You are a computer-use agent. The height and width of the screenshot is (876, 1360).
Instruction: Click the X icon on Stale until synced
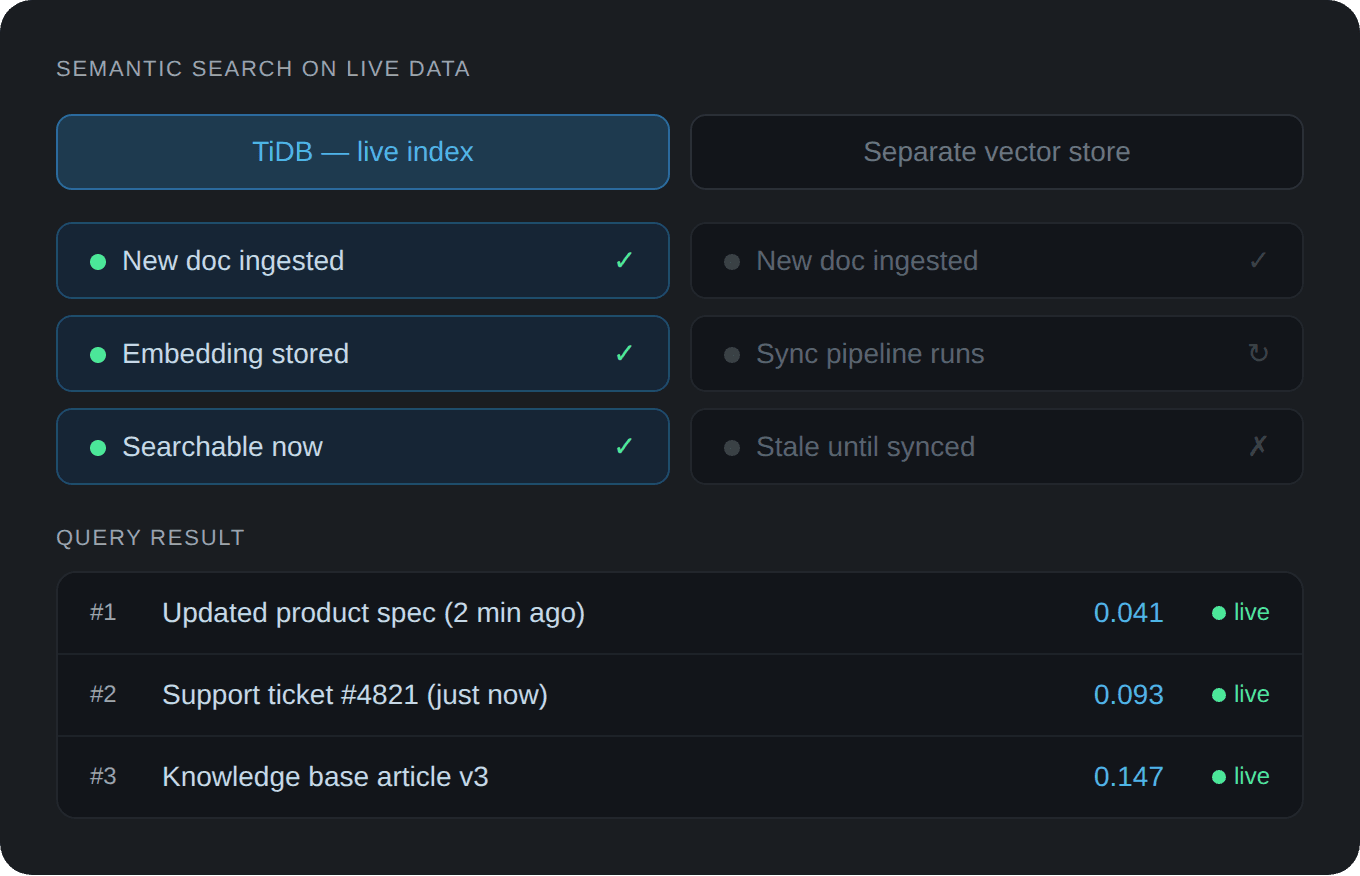point(1258,447)
